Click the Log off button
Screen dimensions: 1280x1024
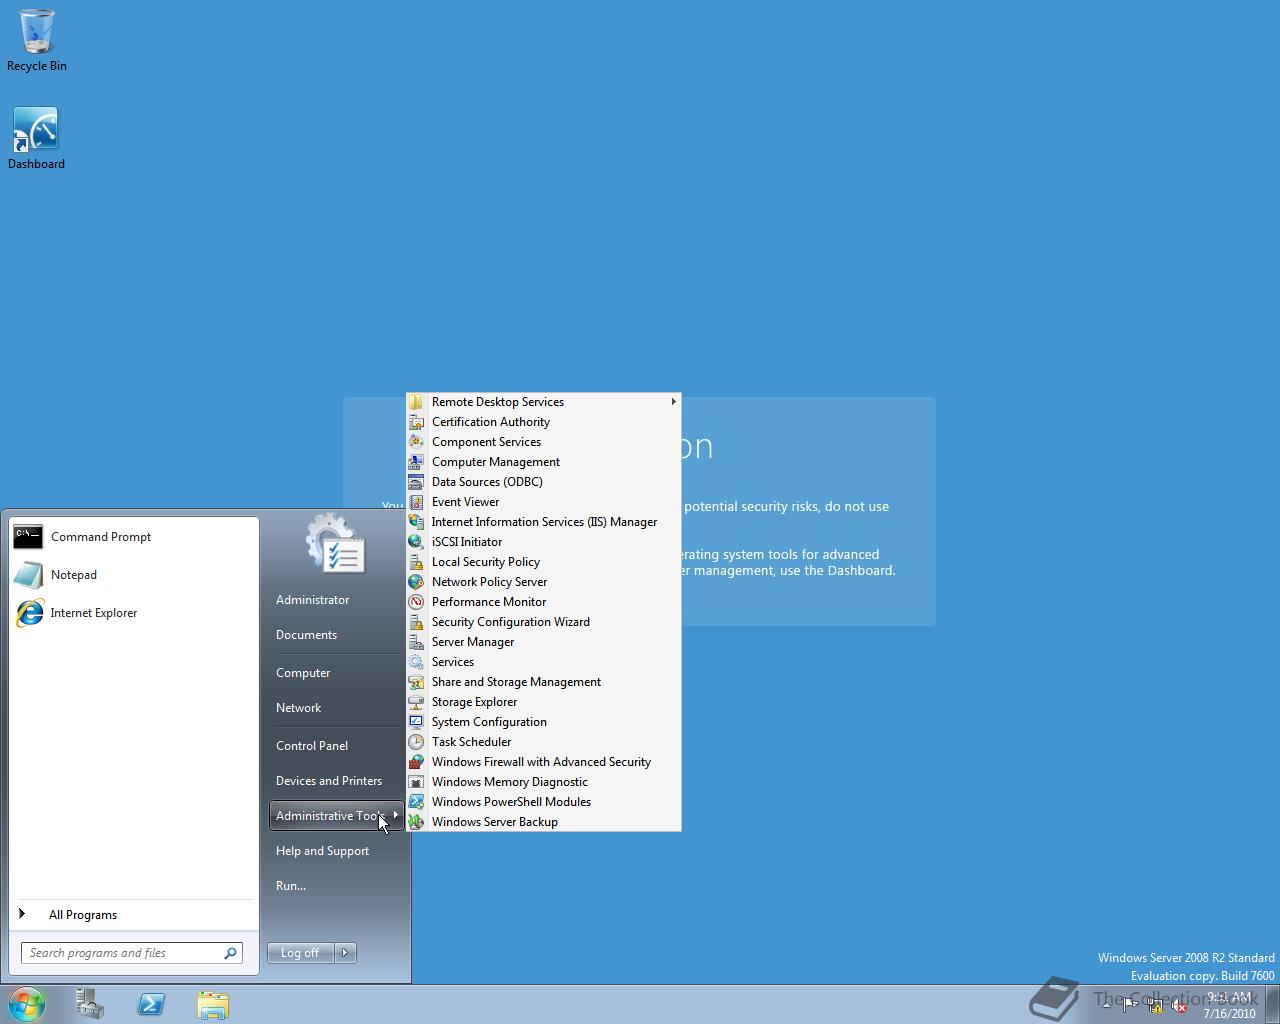tap(300, 953)
